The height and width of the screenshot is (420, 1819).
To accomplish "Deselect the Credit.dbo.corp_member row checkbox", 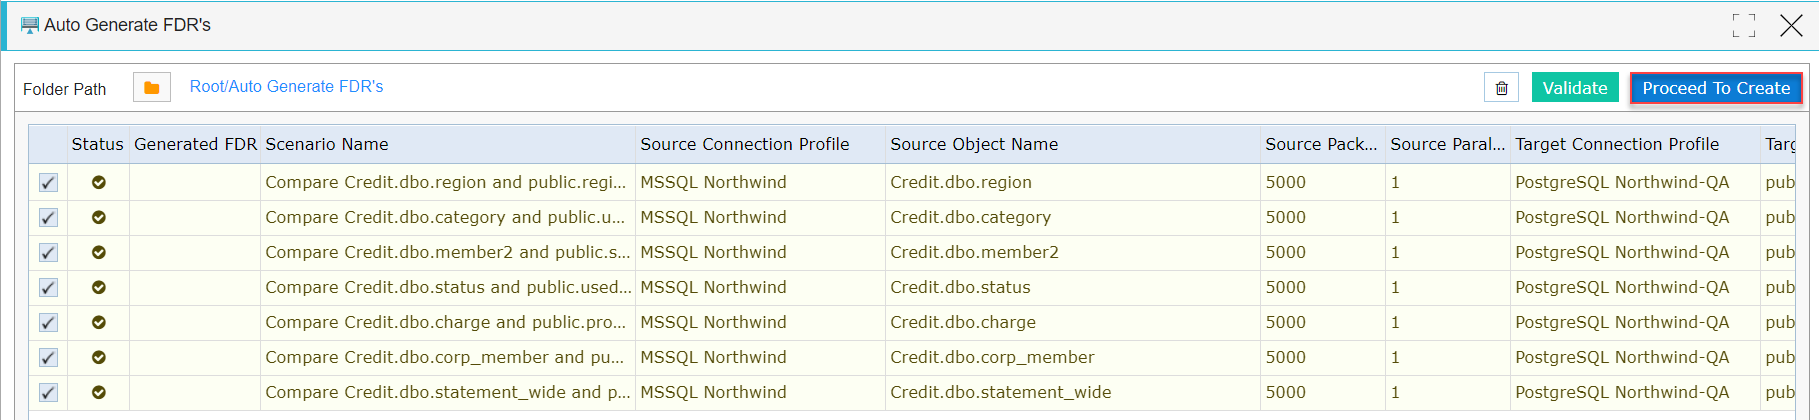I will click(x=48, y=357).
